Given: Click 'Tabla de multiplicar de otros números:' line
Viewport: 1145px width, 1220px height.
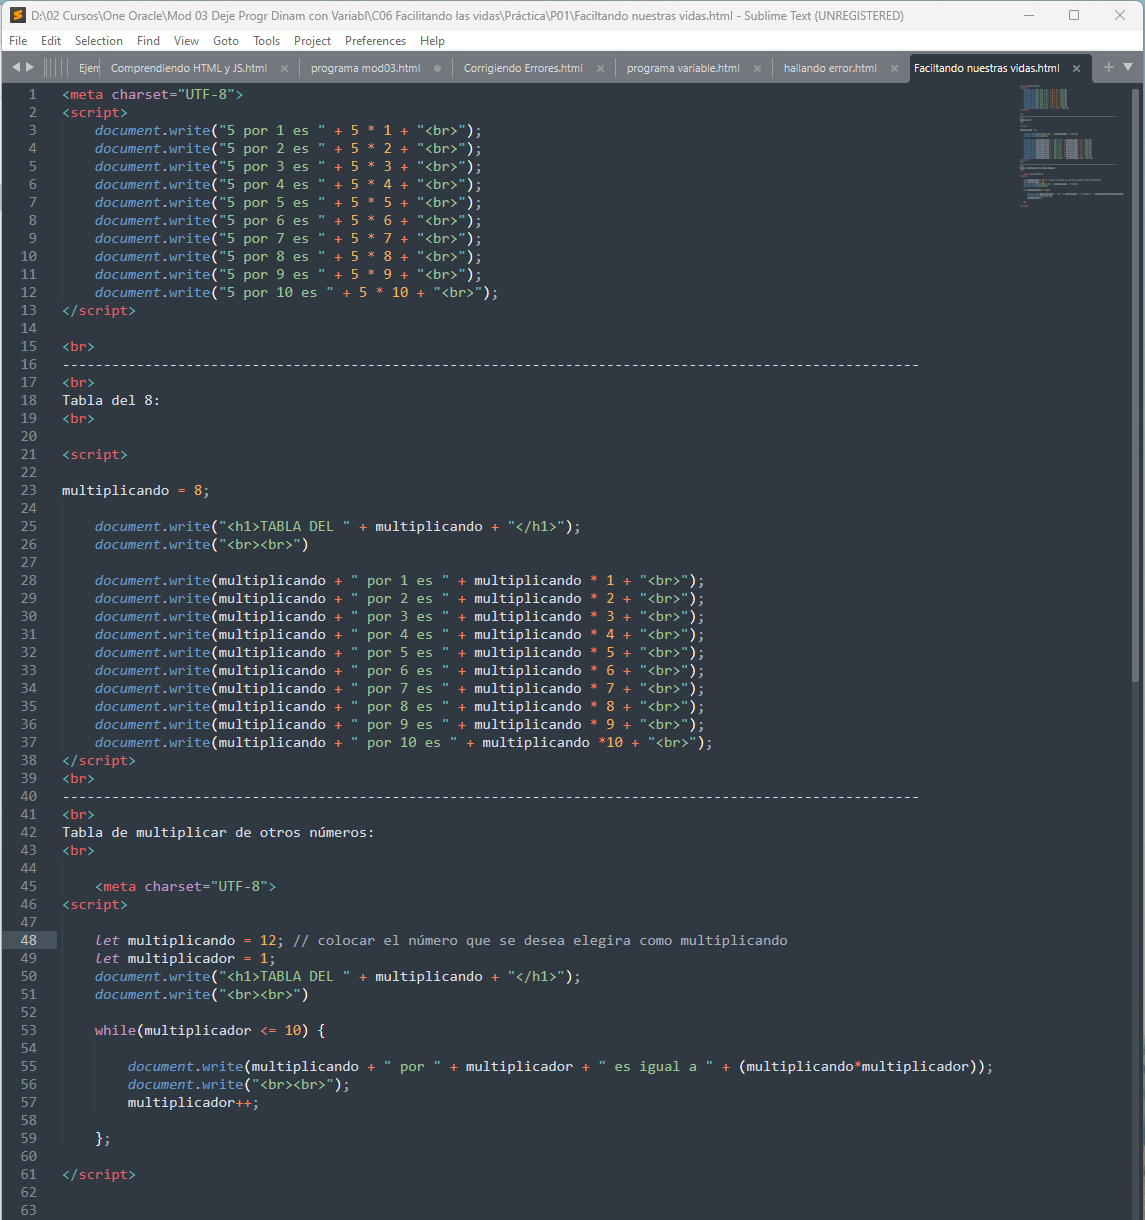Looking at the screenshot, I should pyautogui.click(x=218, y=832).
